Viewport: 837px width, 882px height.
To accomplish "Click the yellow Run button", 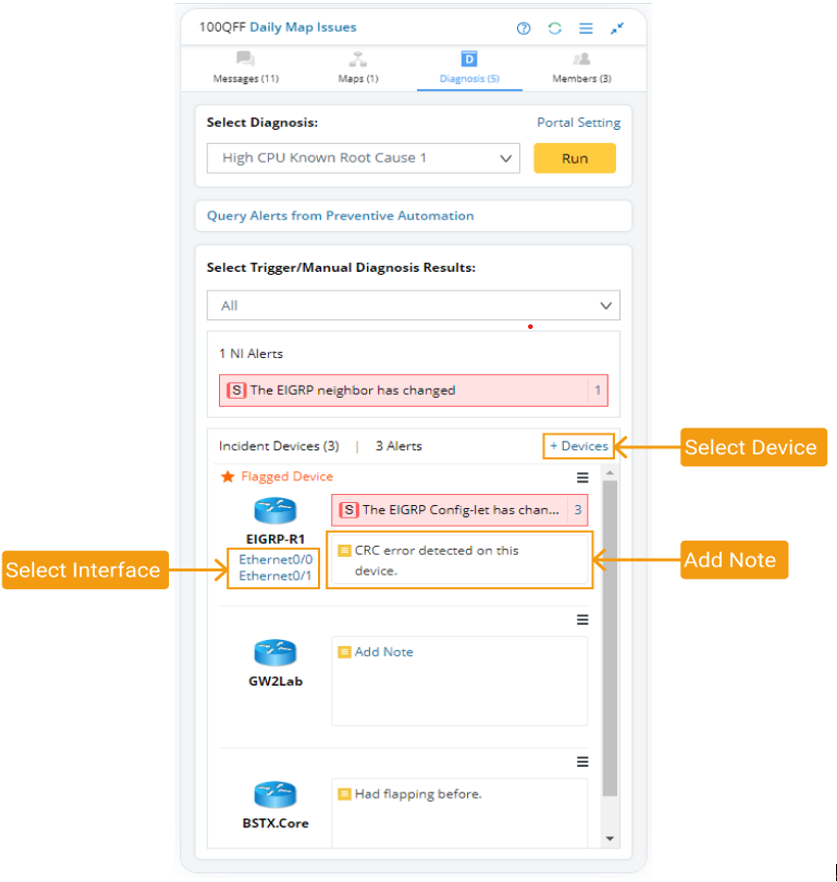I will coord(574,158).
